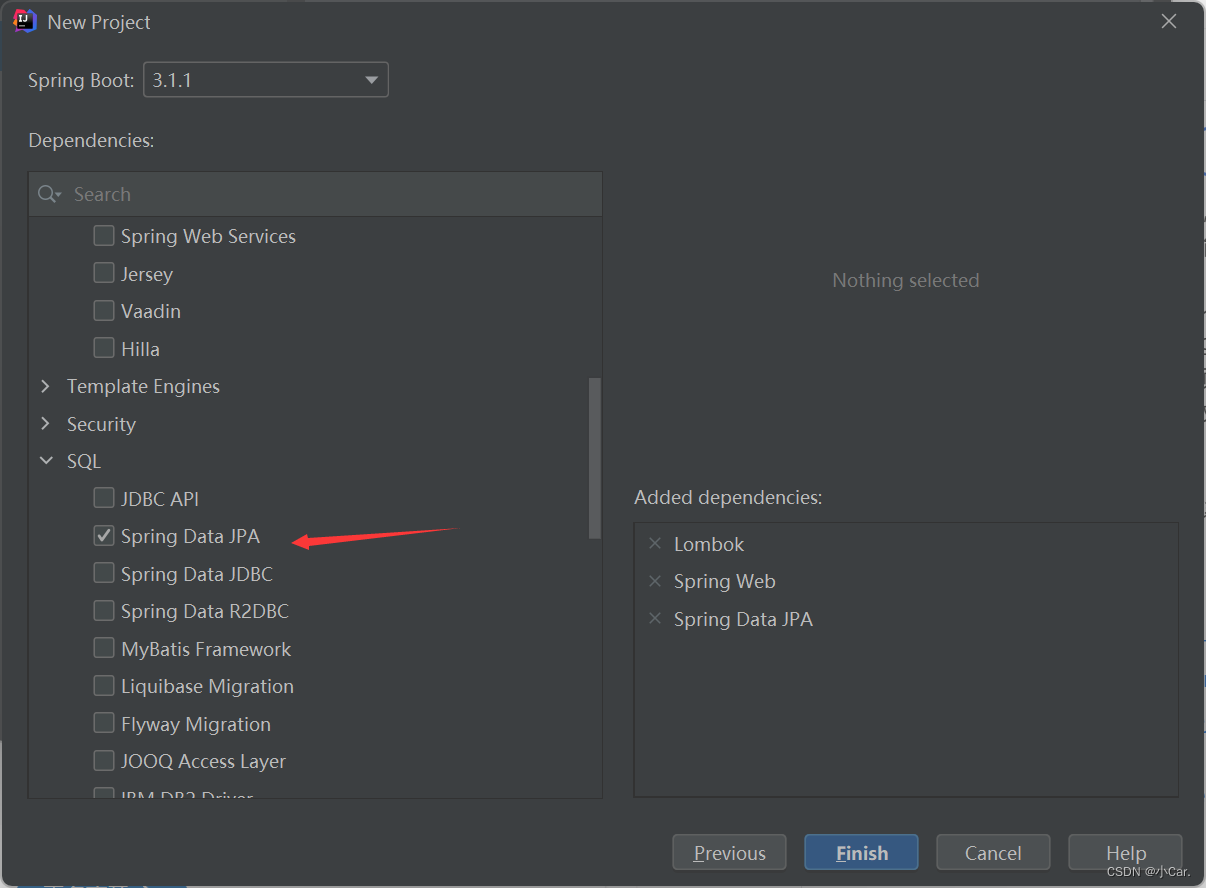Screen dimensions: 1206x888
Task: Click the dependency list scrollbar thumb
Action: click(x=595, y=458)
